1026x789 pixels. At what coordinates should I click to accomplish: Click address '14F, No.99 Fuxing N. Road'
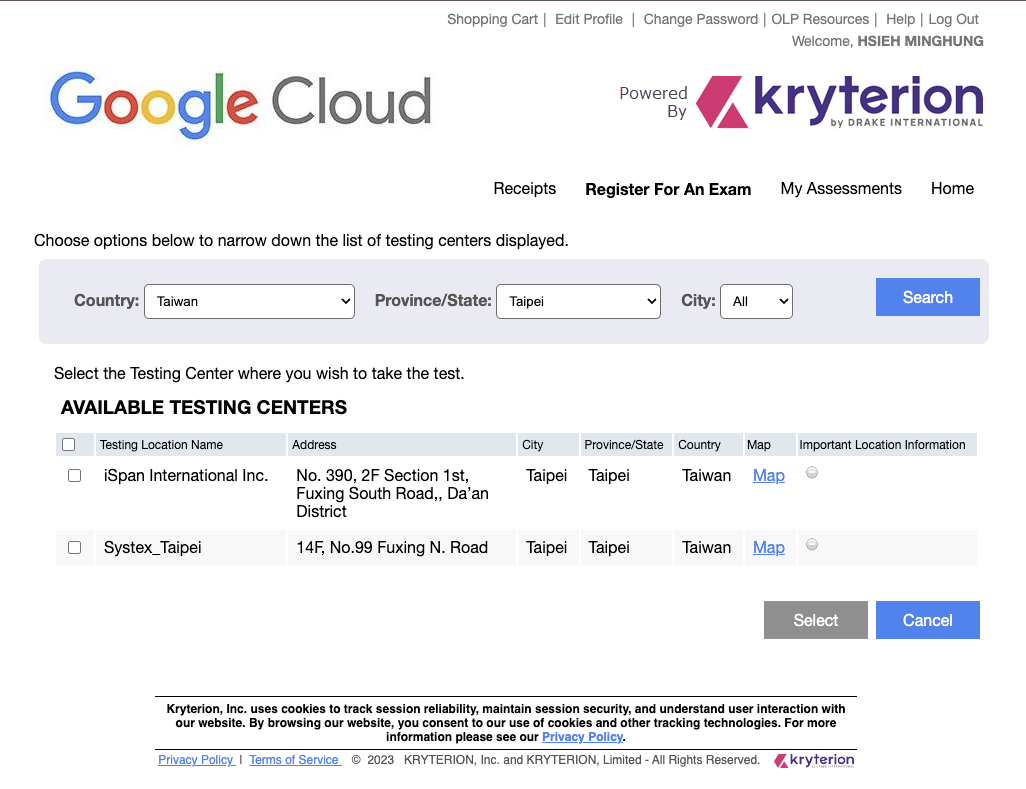(392, 548)
